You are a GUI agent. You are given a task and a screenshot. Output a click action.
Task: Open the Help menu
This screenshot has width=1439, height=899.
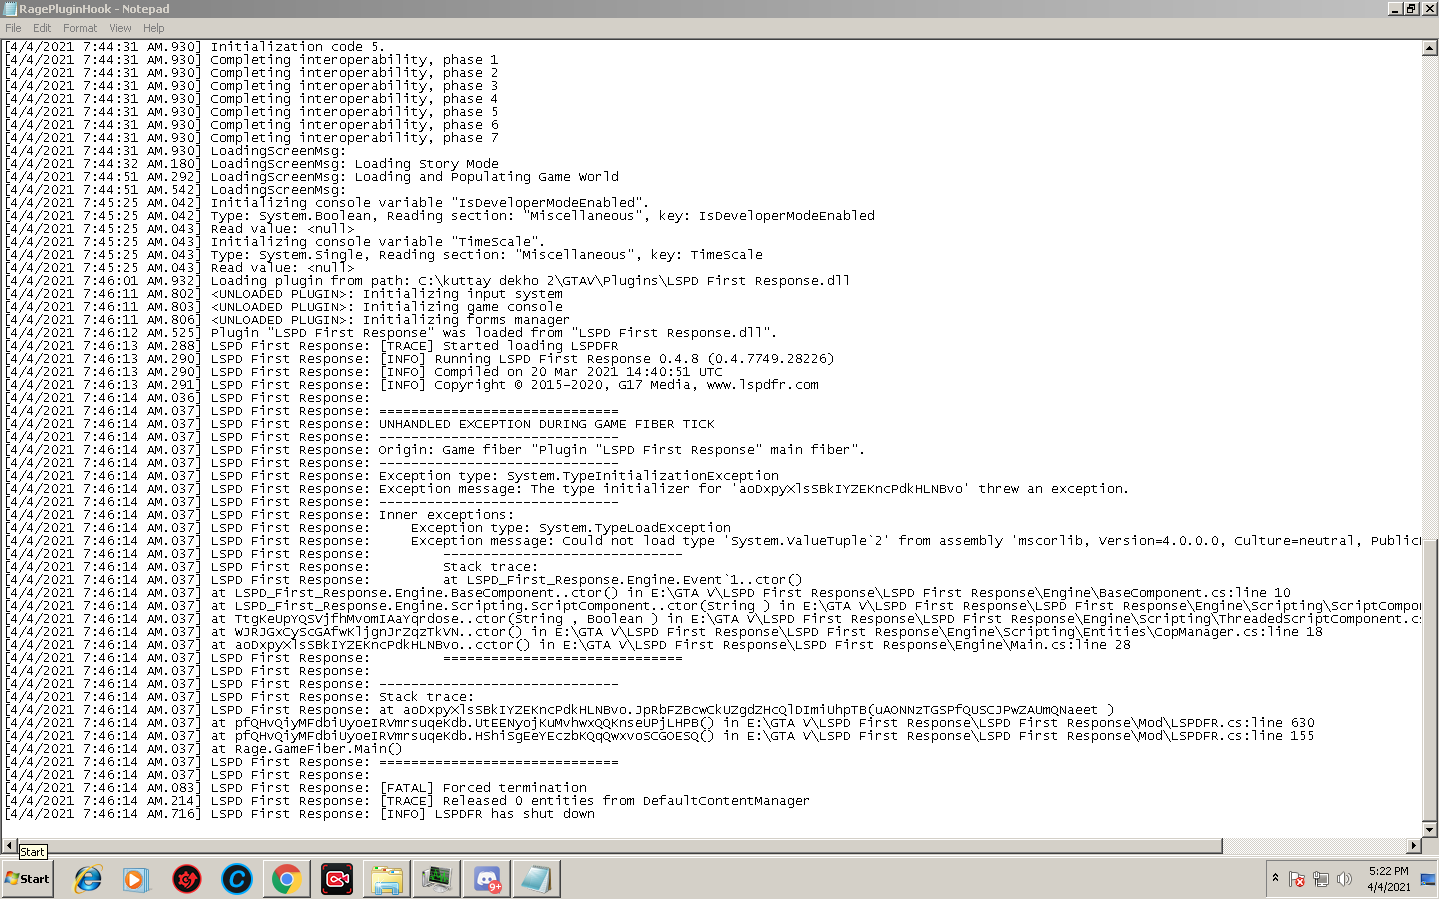[x=154, y=28]
